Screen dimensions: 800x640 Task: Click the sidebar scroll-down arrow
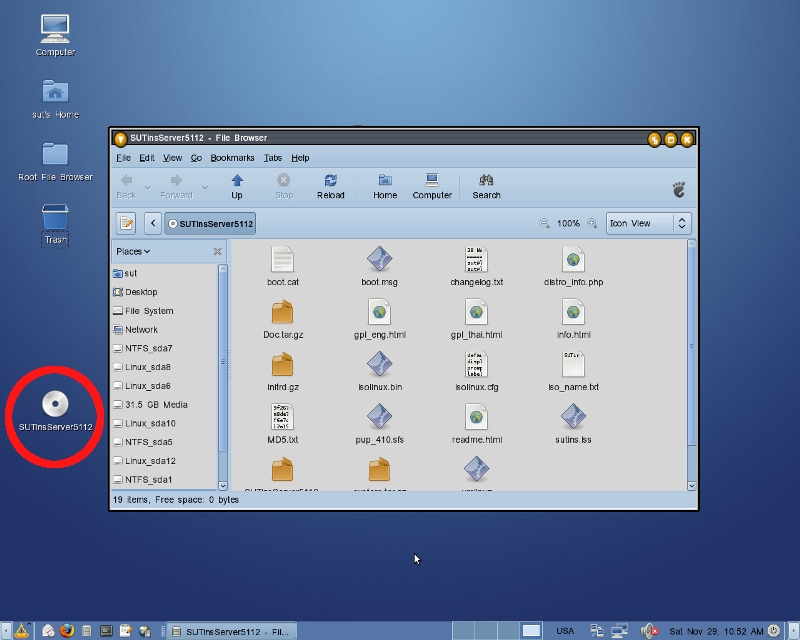(222, 485)
